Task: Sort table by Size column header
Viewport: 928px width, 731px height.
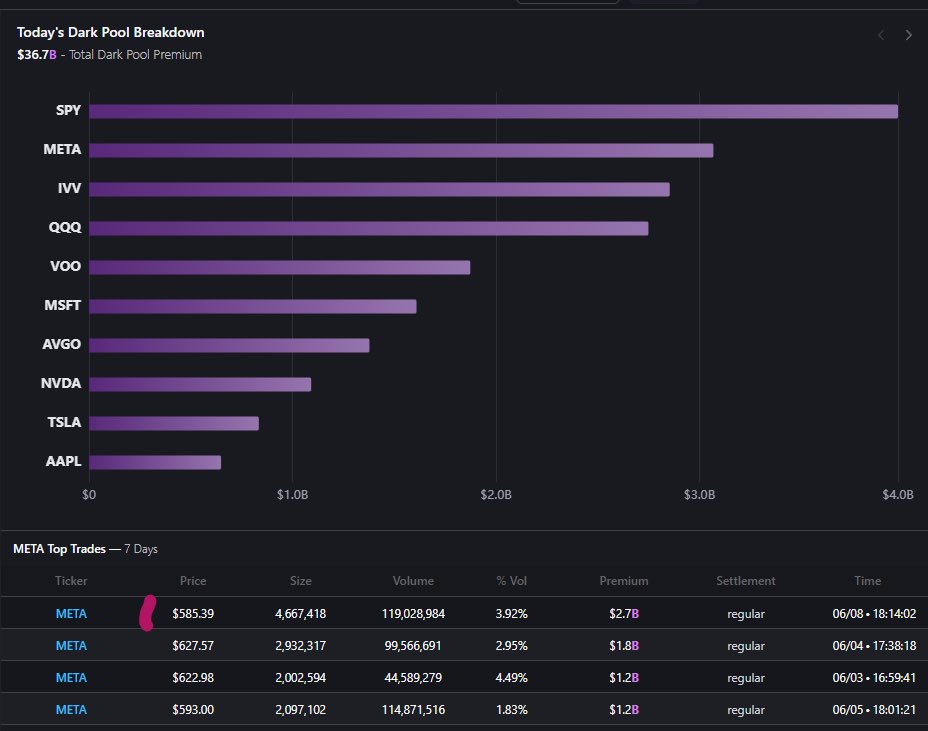Action: [x=301, y=581]
